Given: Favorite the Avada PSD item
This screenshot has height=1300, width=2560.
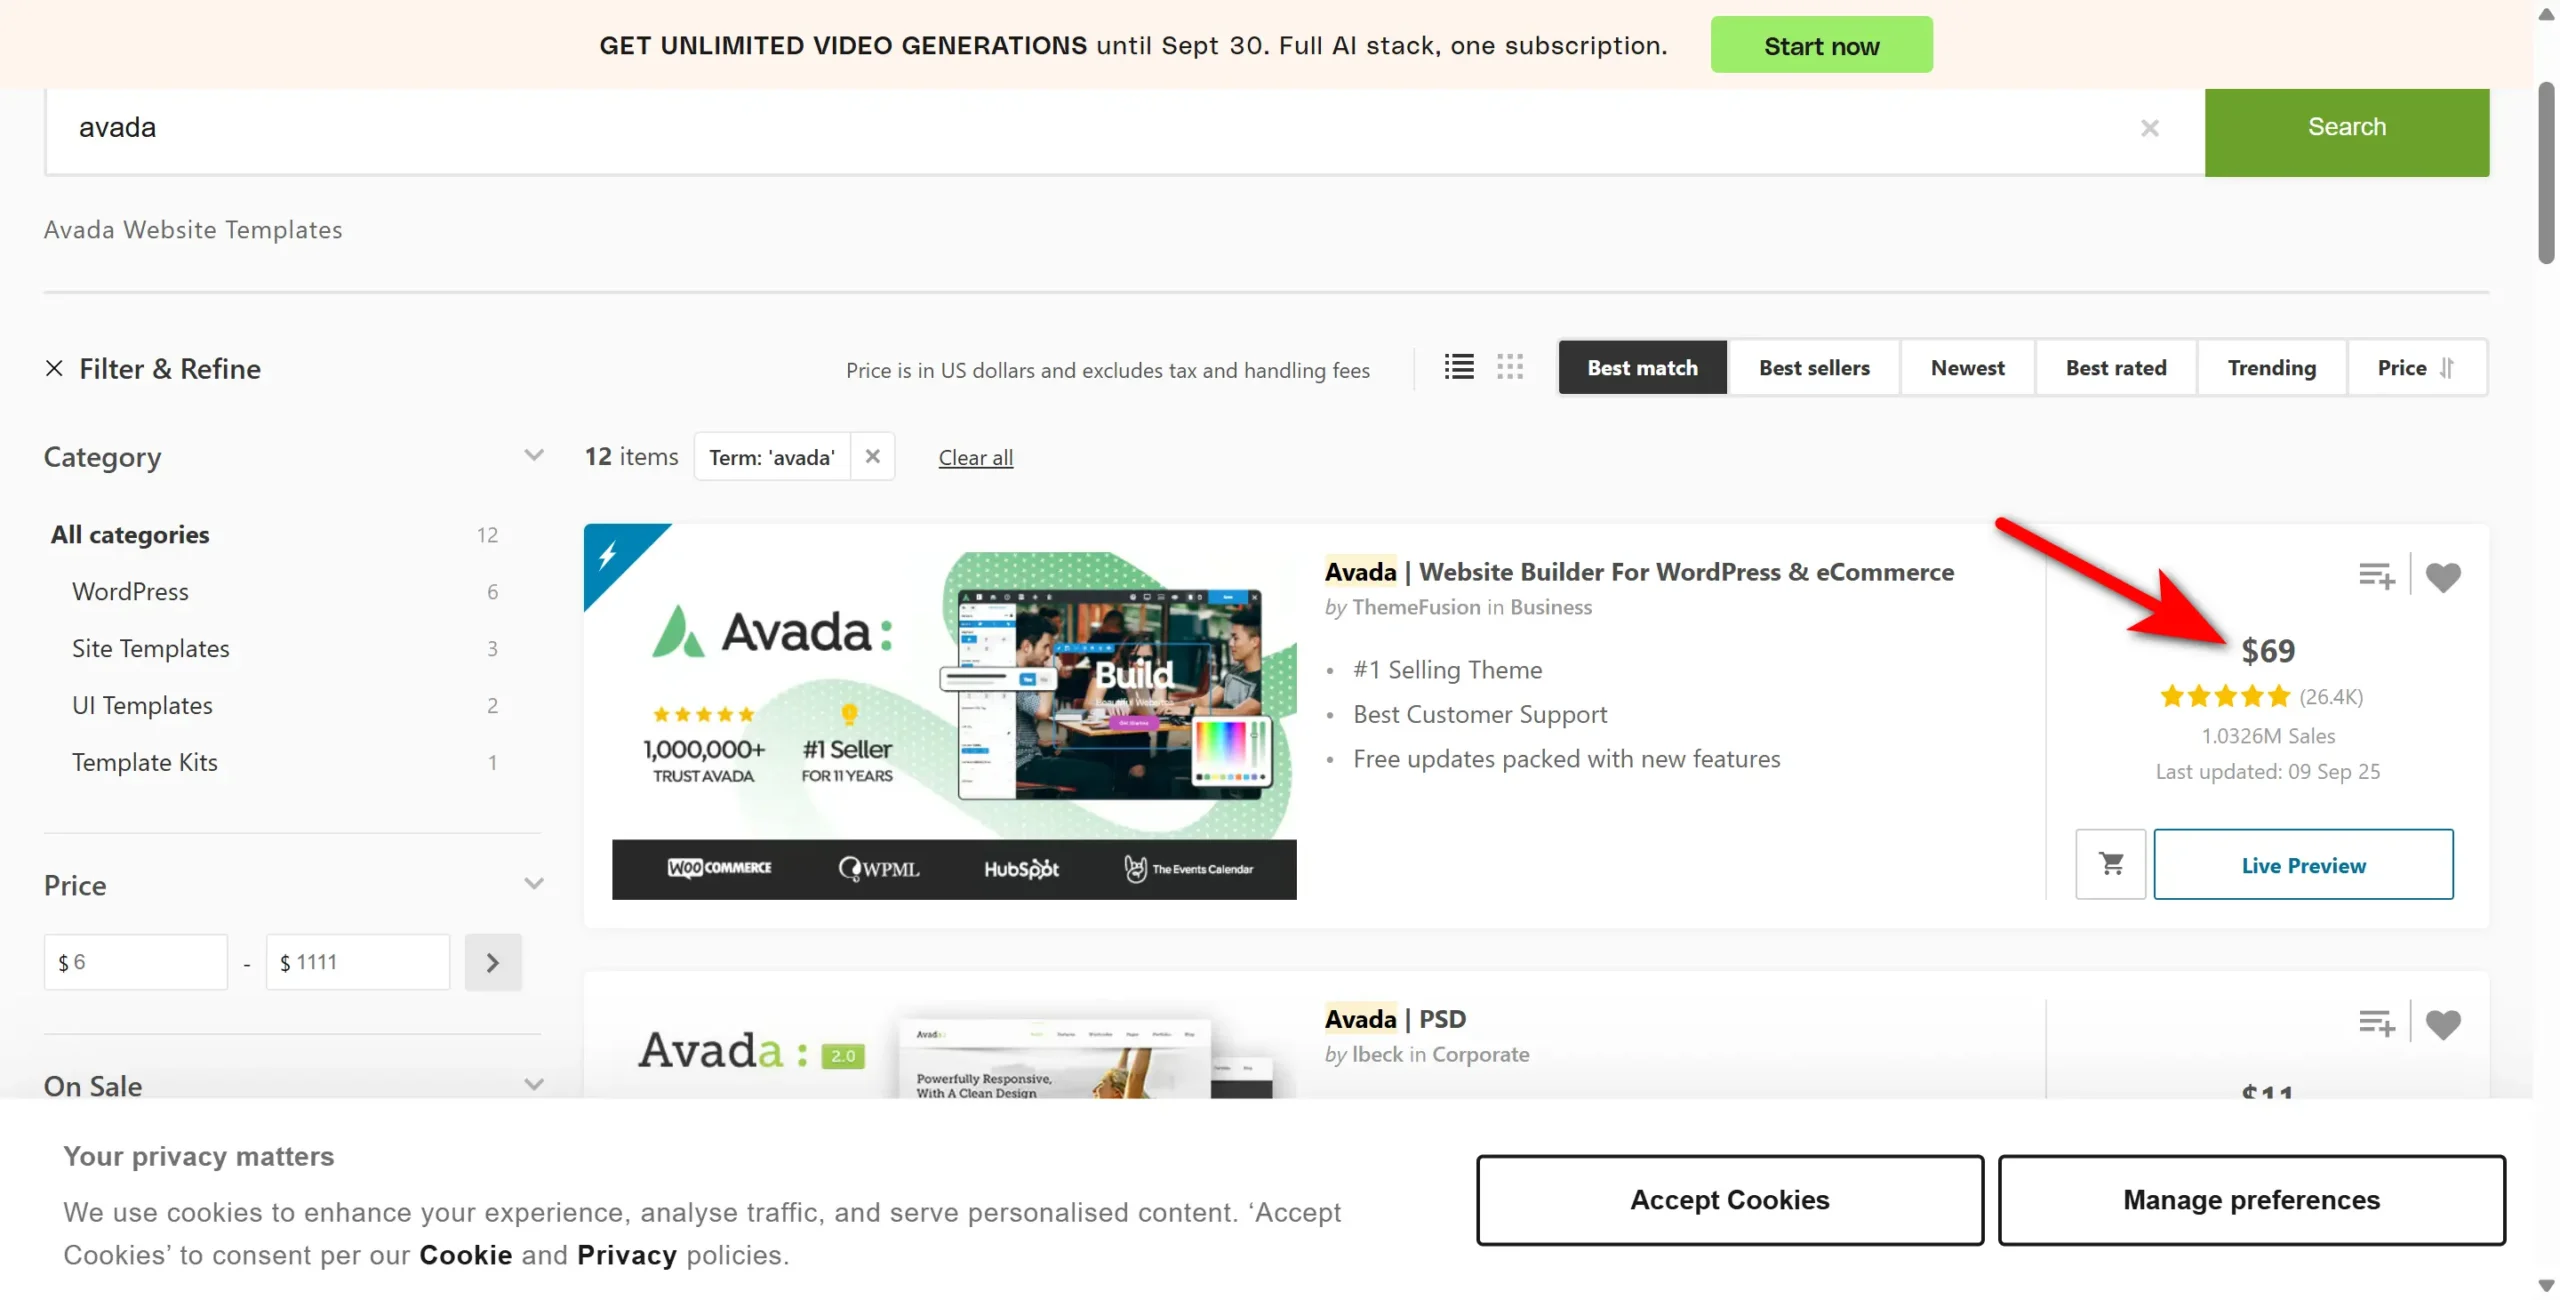Looking at the screenshot, I should 2442,1024.
